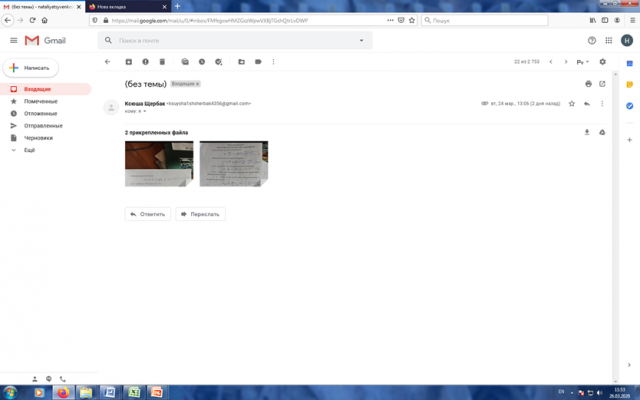Open Firefox application menu

(632, 20)
